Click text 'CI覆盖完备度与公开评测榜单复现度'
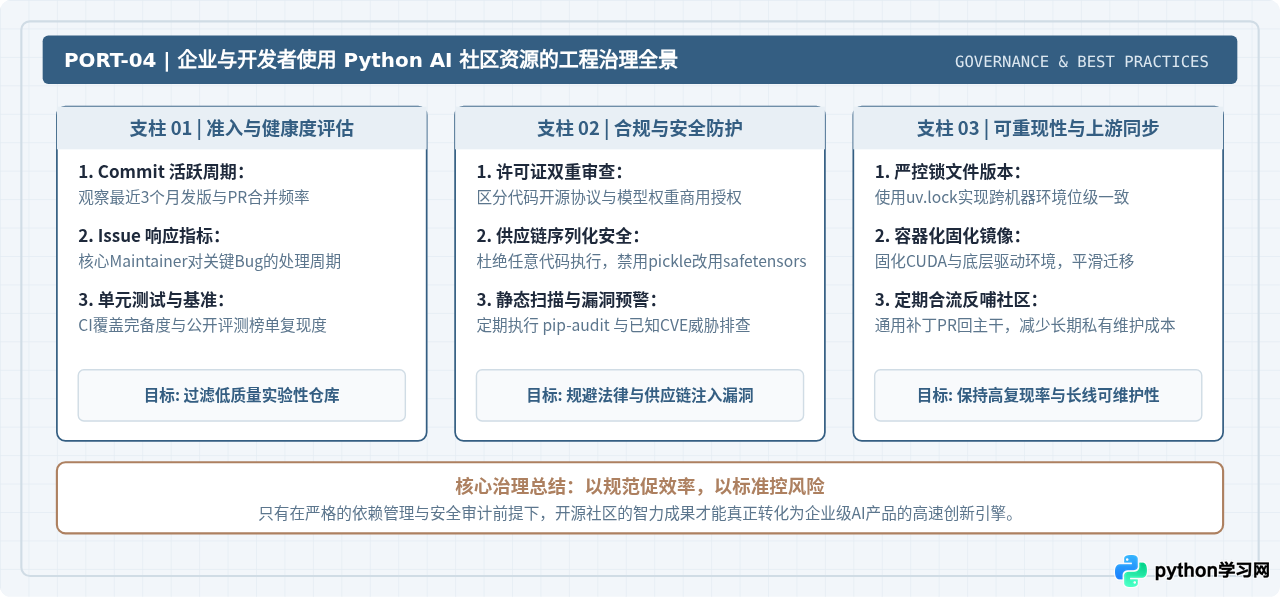This screenshot has height=598, width=1280. coord(202,325)
